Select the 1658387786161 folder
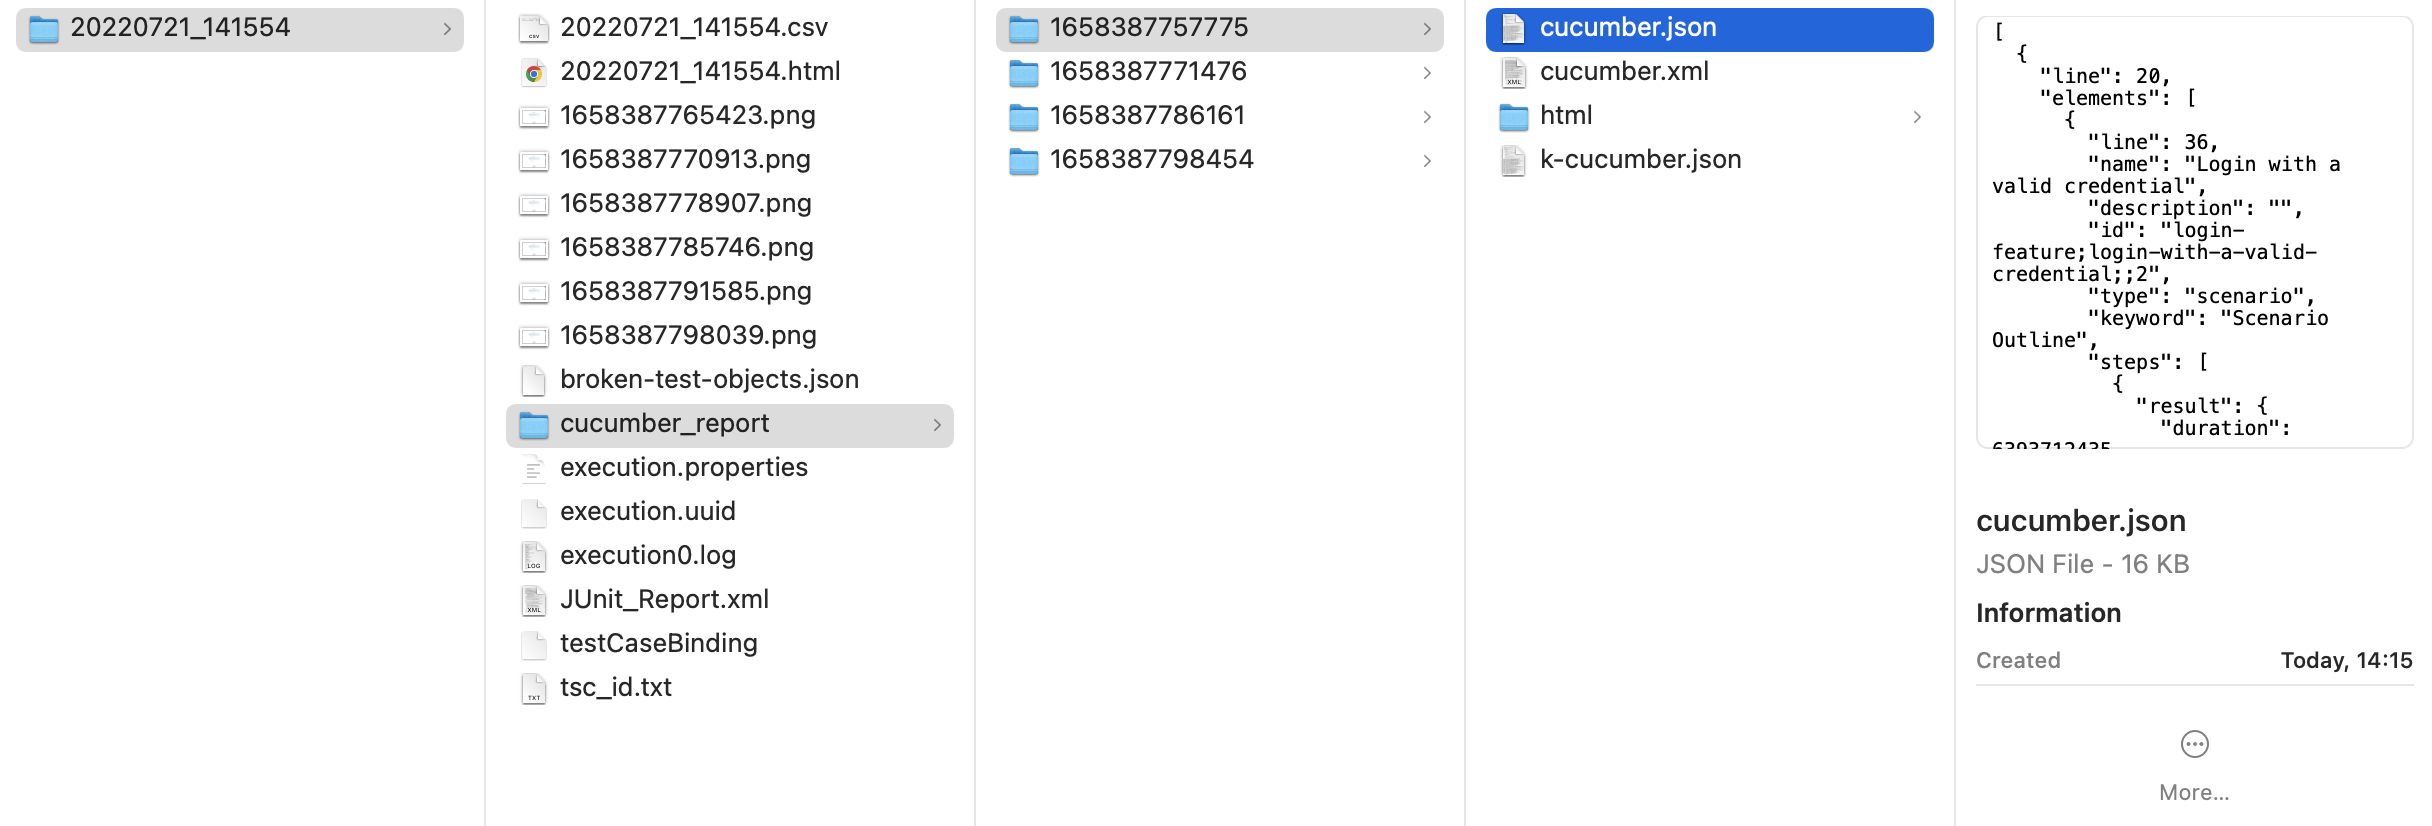2432x826 pixels. (1146, 116)
